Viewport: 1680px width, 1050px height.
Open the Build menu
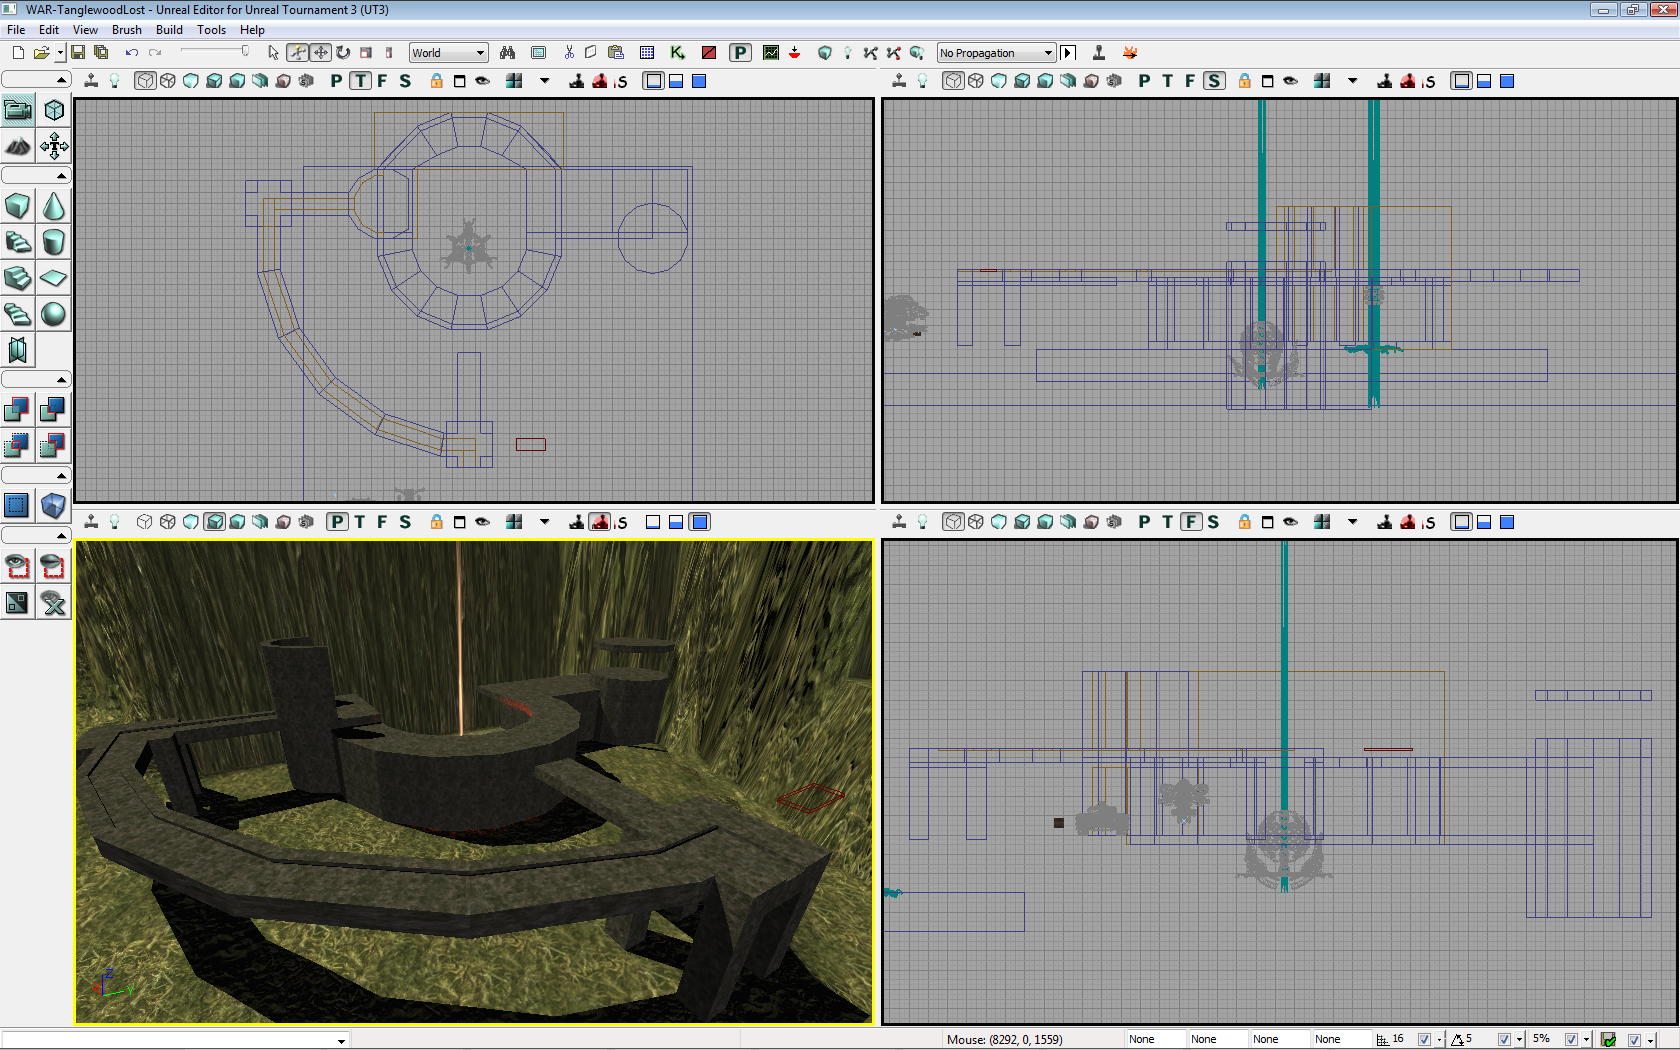169,30
